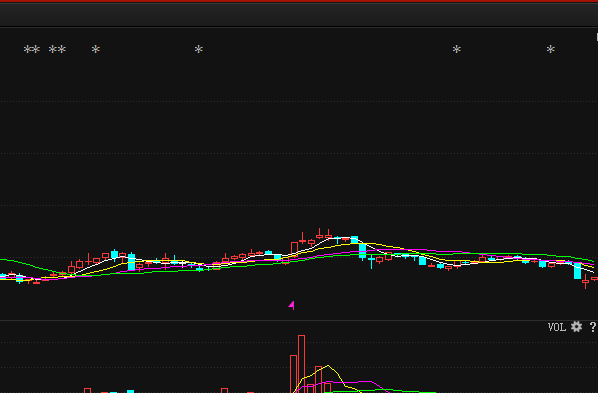
Task: Select the tallest red volume bar
Action: tap(301, 364)
